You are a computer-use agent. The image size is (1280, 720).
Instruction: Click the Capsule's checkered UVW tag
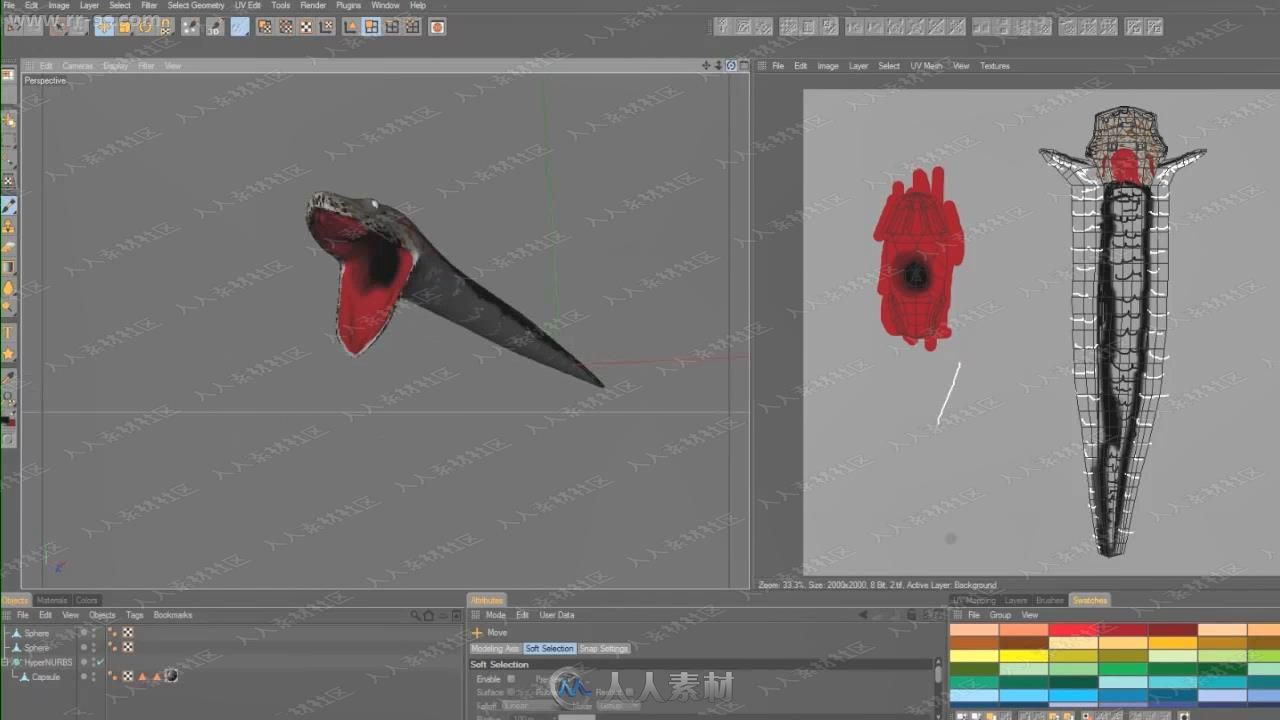pyautogui.click(x=128, y=676)
